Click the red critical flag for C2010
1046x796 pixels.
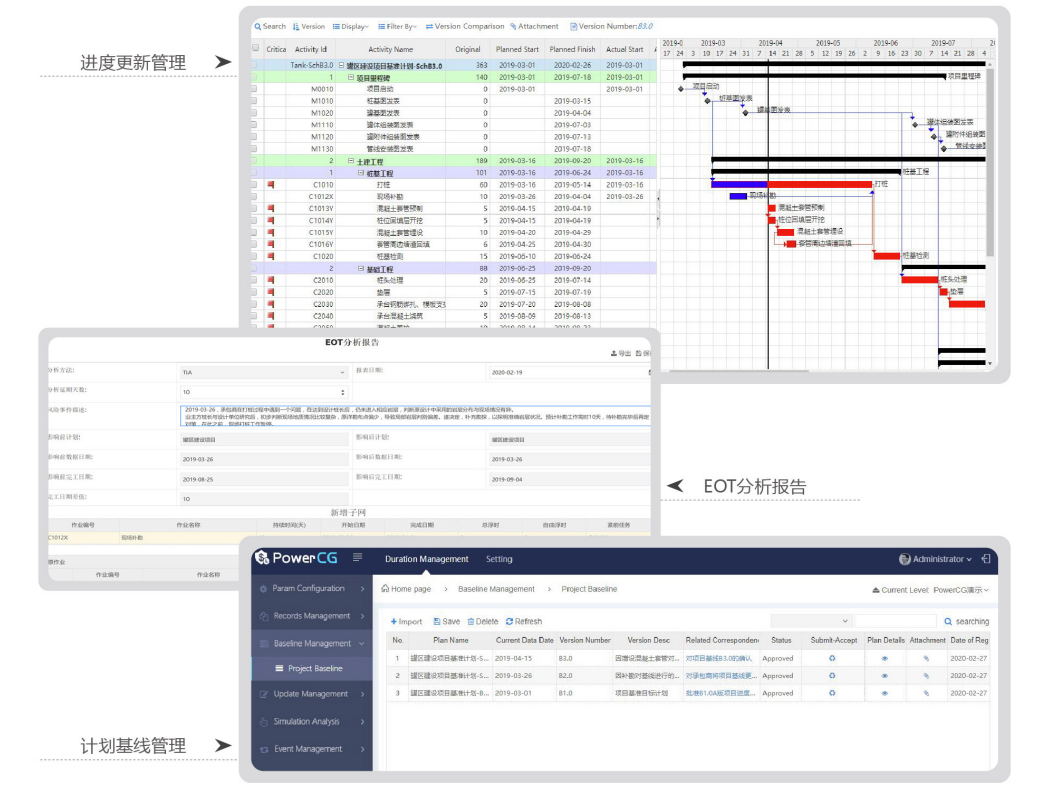(271, 280)
